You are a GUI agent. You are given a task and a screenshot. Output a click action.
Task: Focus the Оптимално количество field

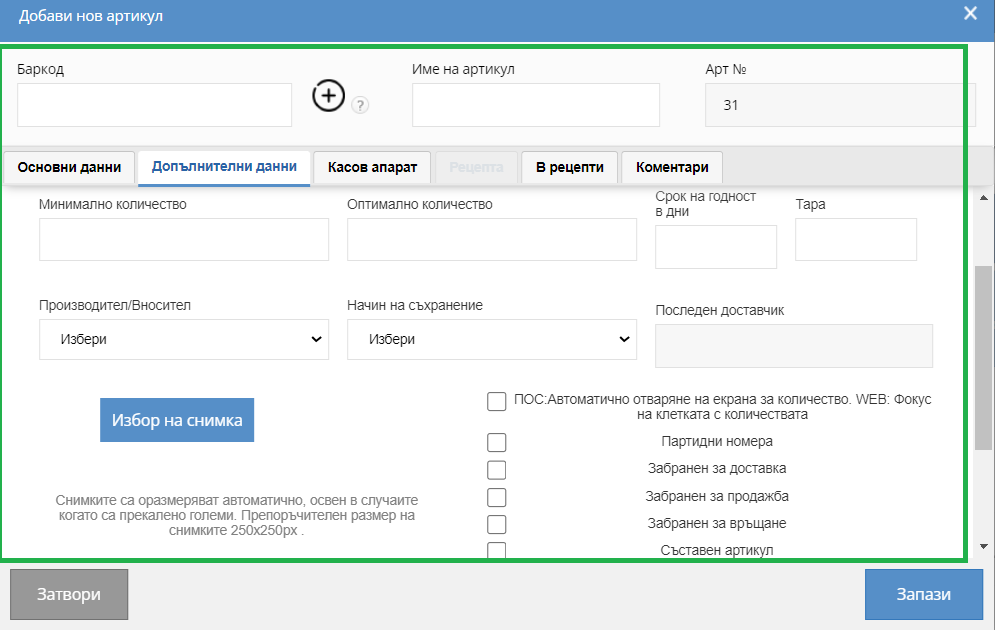[492, 239]
